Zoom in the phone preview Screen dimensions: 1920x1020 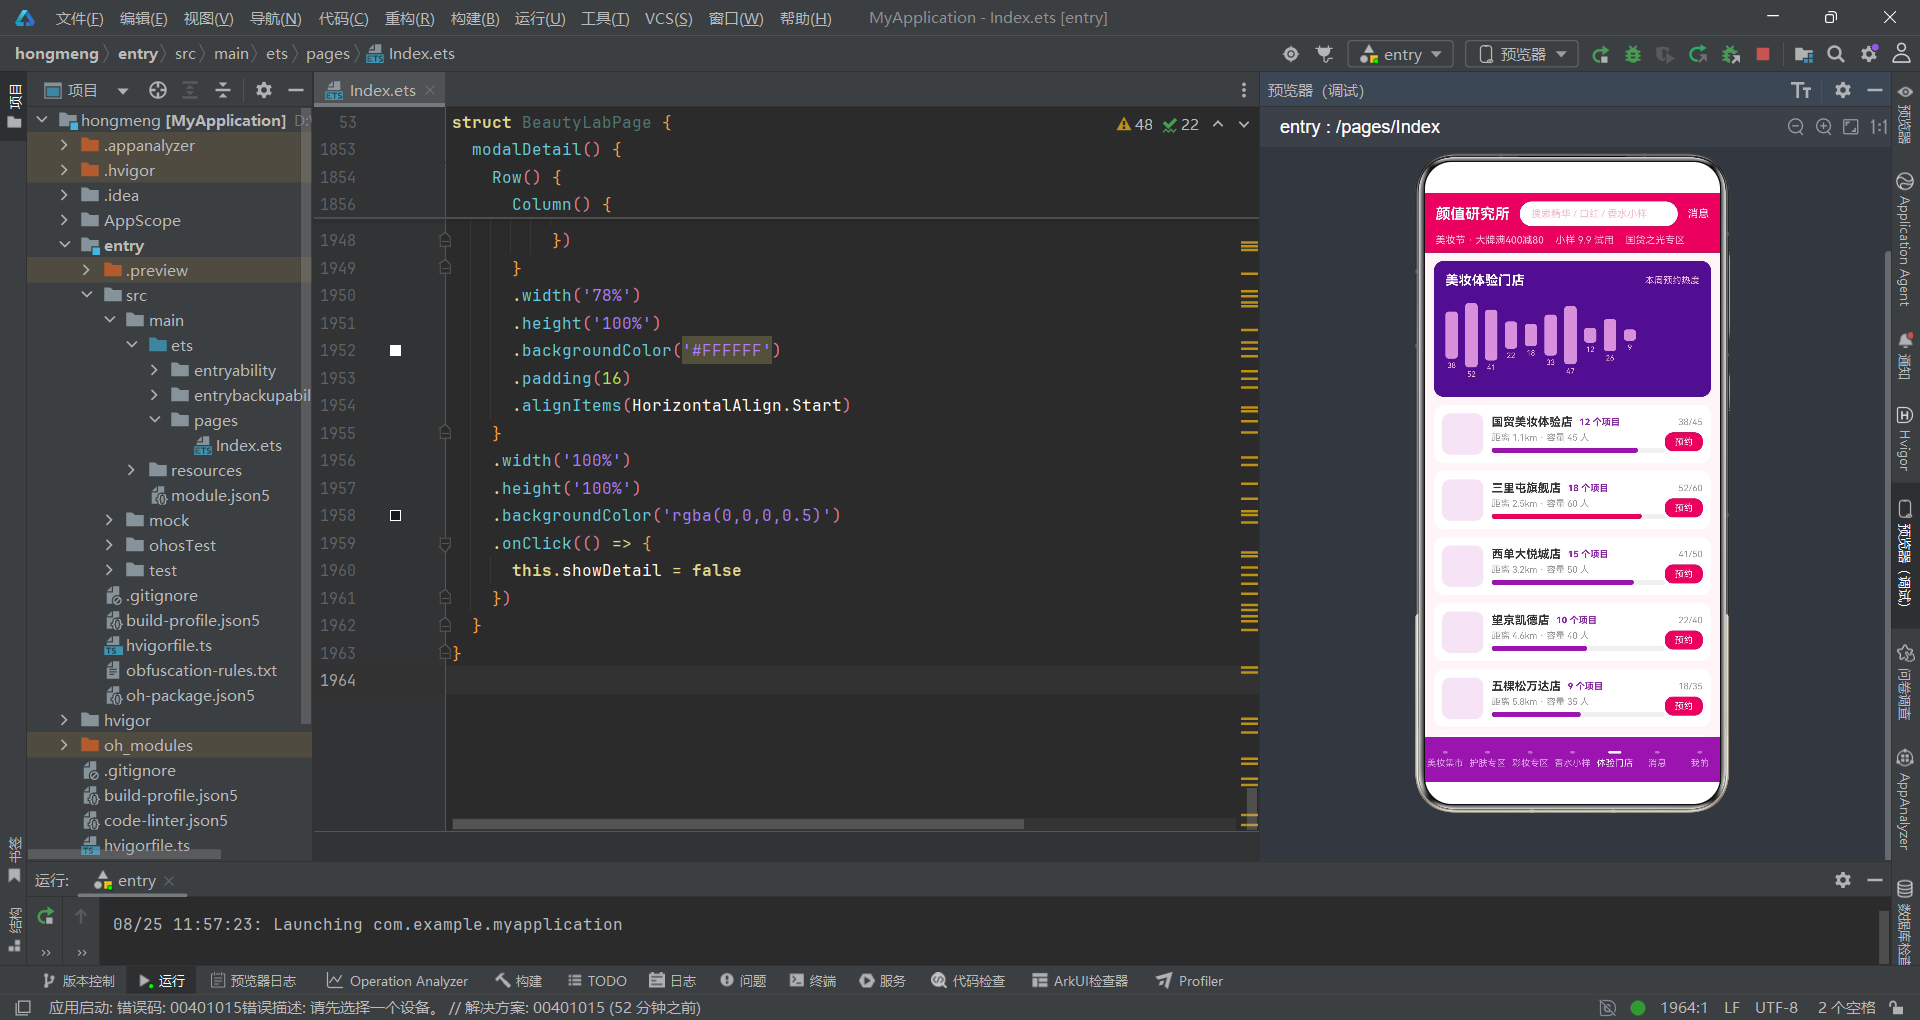(x=1824, y=127)
